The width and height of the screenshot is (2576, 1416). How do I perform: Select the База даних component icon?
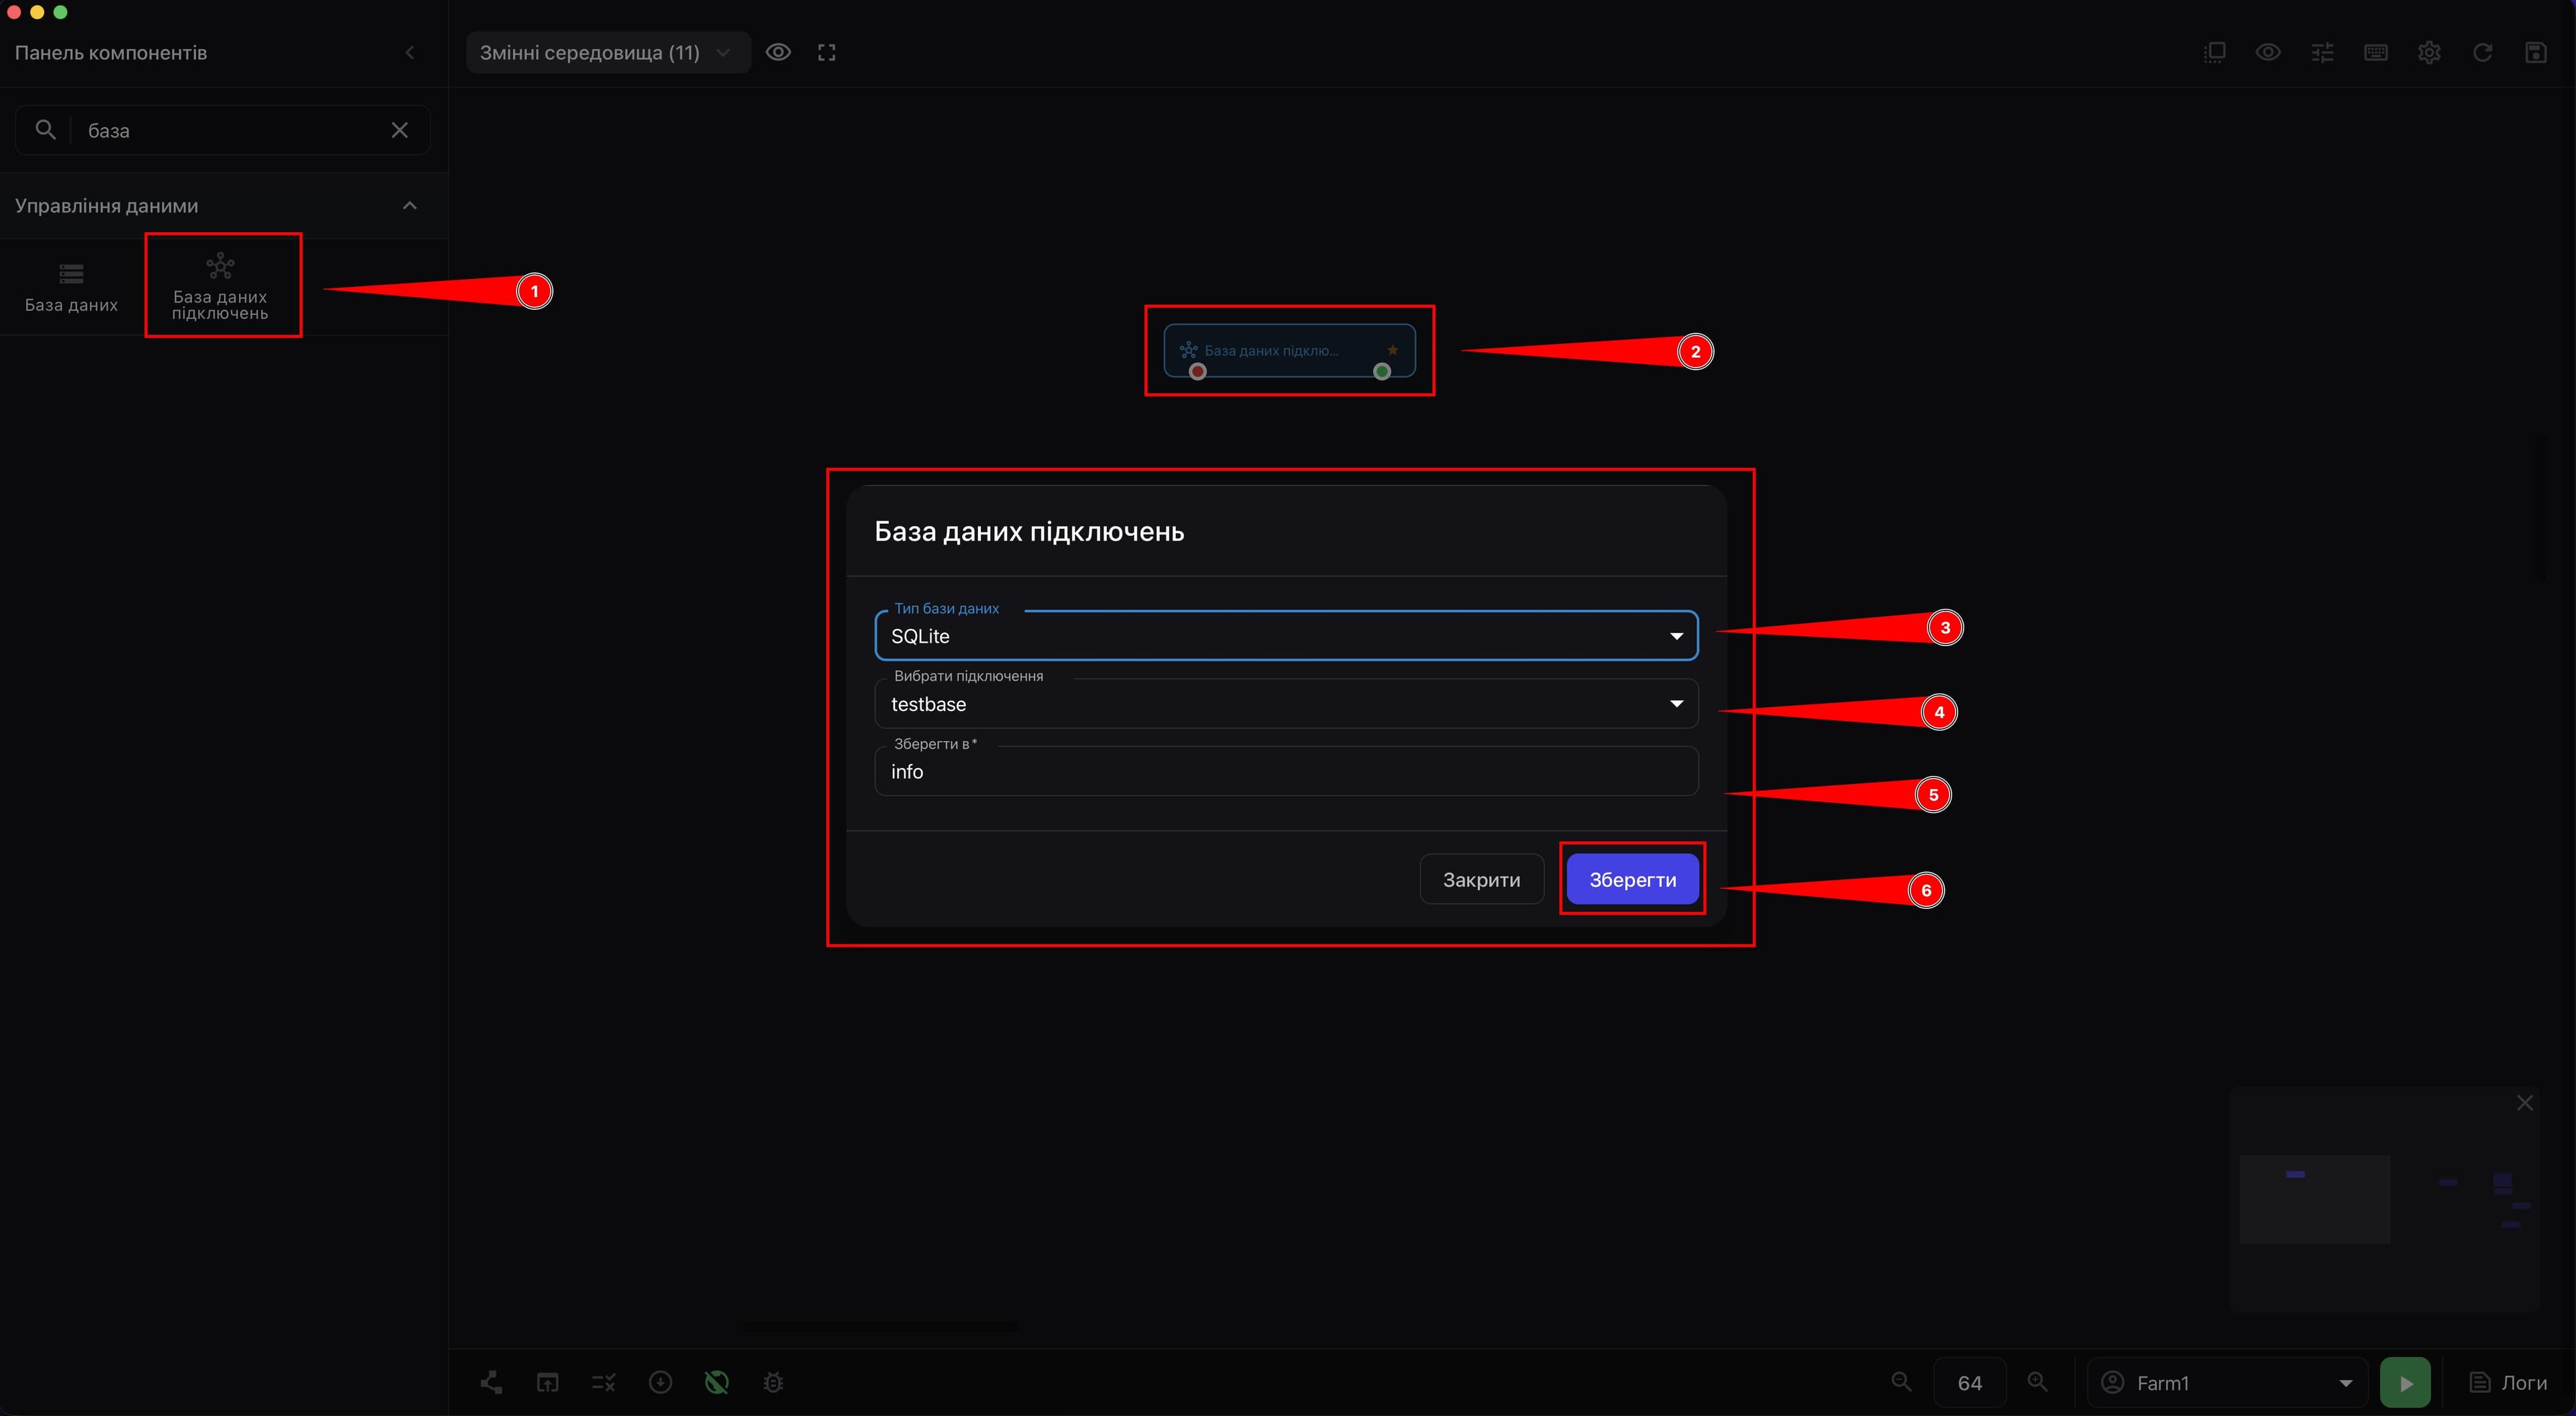tap(71, 274)
